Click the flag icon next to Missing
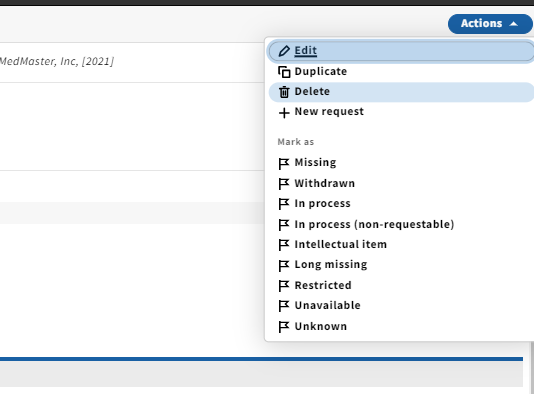This screenshot has height=394, width=534. (x=284, y=163)
